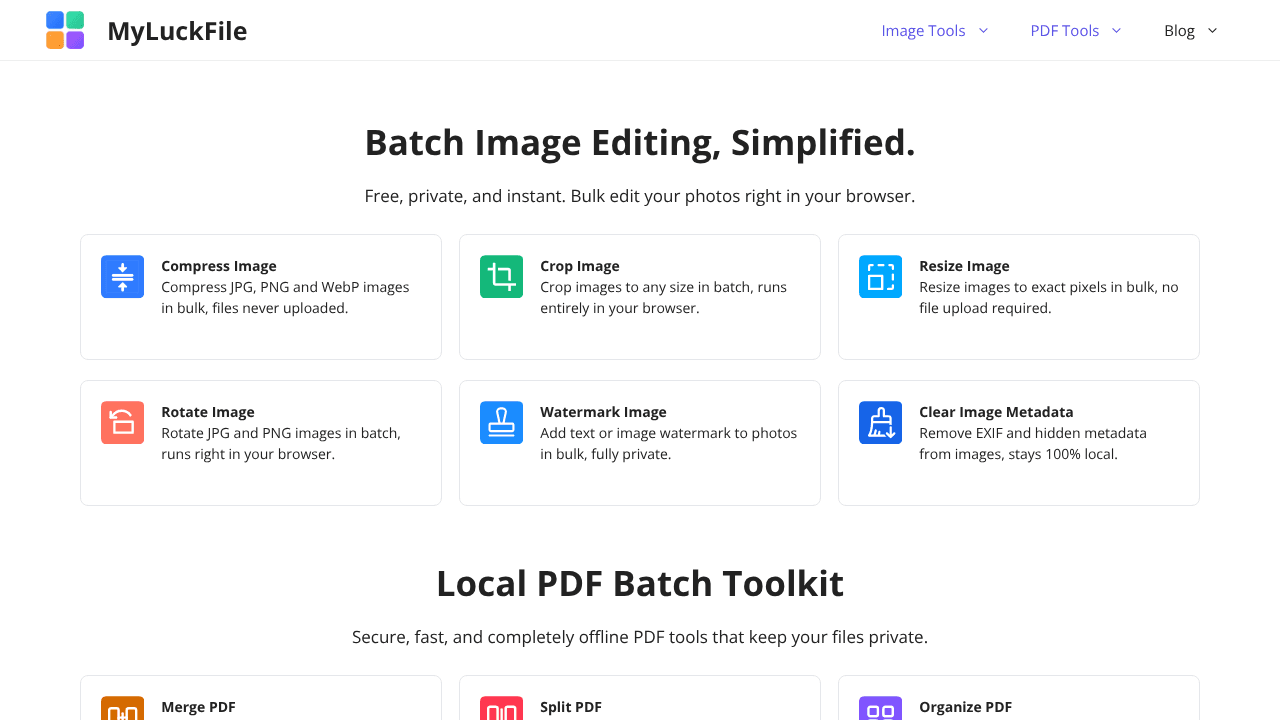This screenshot has width=1280, height=720.
Task: Select the green Crop Image icon
Action: [x=501, y=277]
